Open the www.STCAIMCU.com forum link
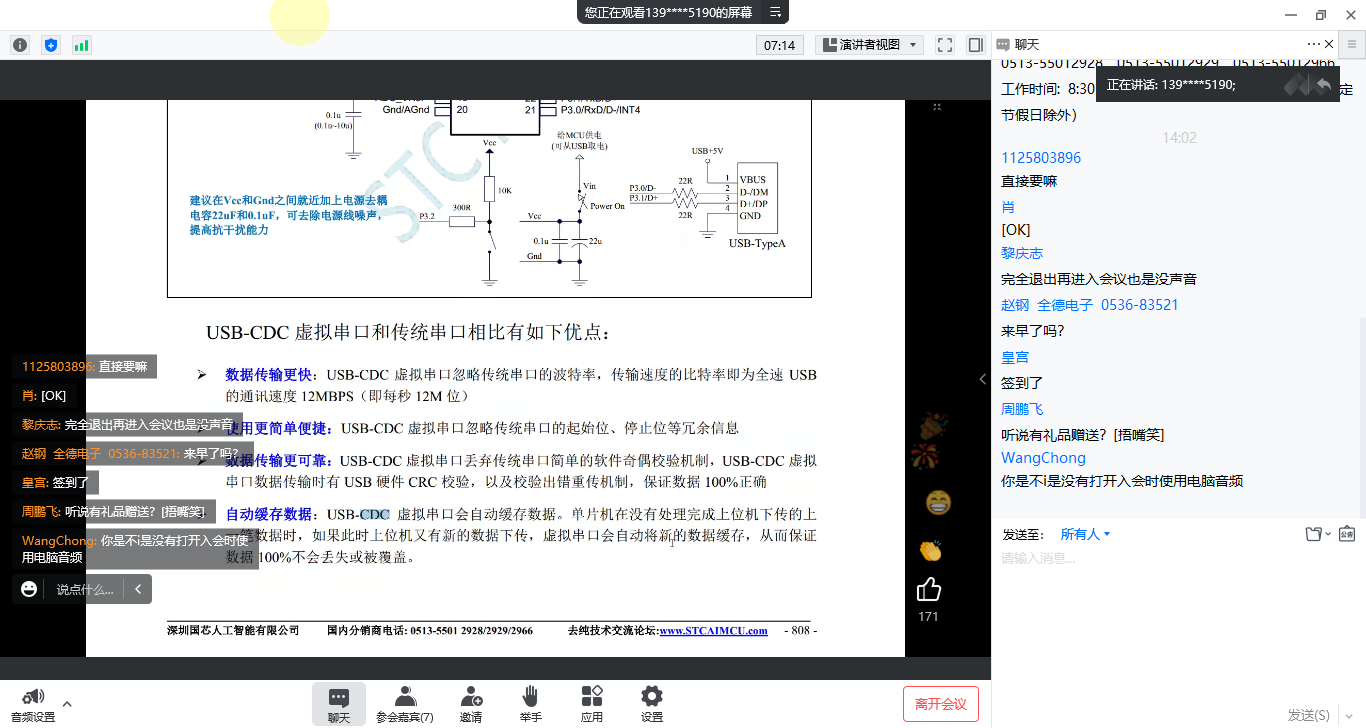The width and height of the screenshot is (1366, 728). 713,630
